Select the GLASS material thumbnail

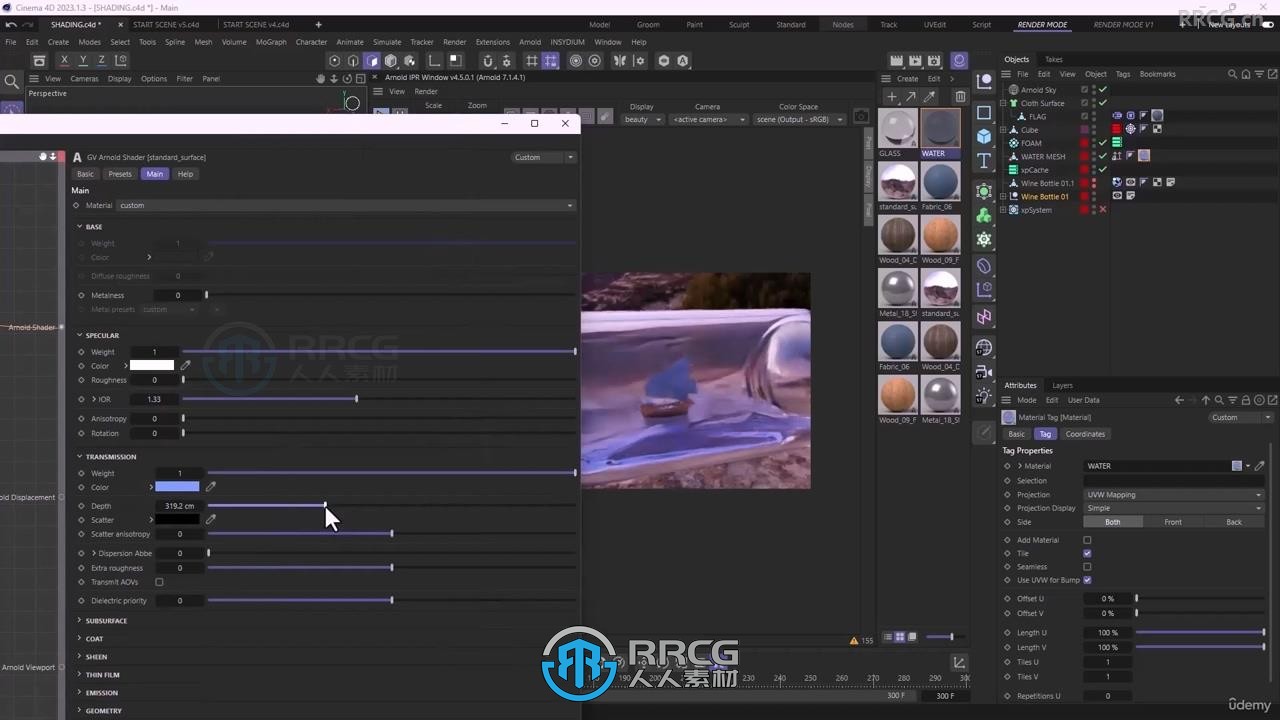[x=897, y=128]
